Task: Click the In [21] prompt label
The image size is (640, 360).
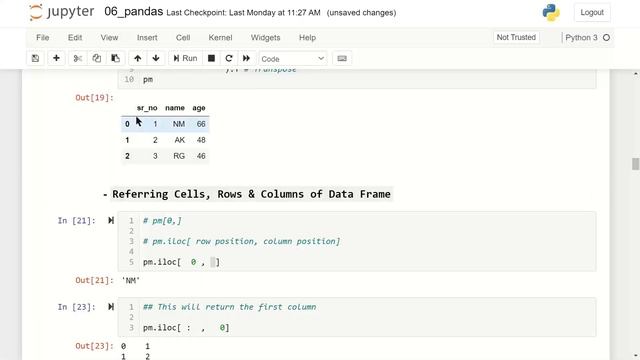Action: (76, 220)
